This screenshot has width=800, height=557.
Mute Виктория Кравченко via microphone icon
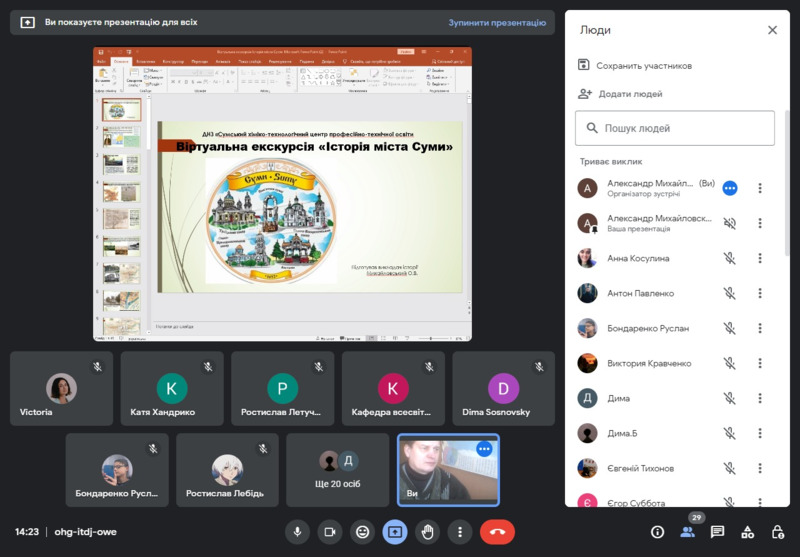coord(730,363)
